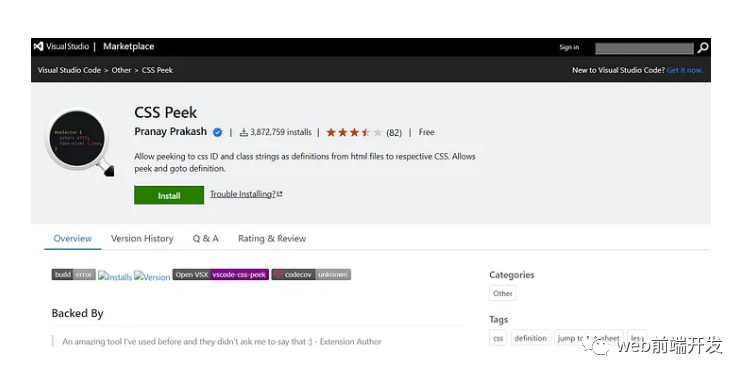Open the Q & A tab
This screenshot has width=746, height=377.
pos(206,238)
